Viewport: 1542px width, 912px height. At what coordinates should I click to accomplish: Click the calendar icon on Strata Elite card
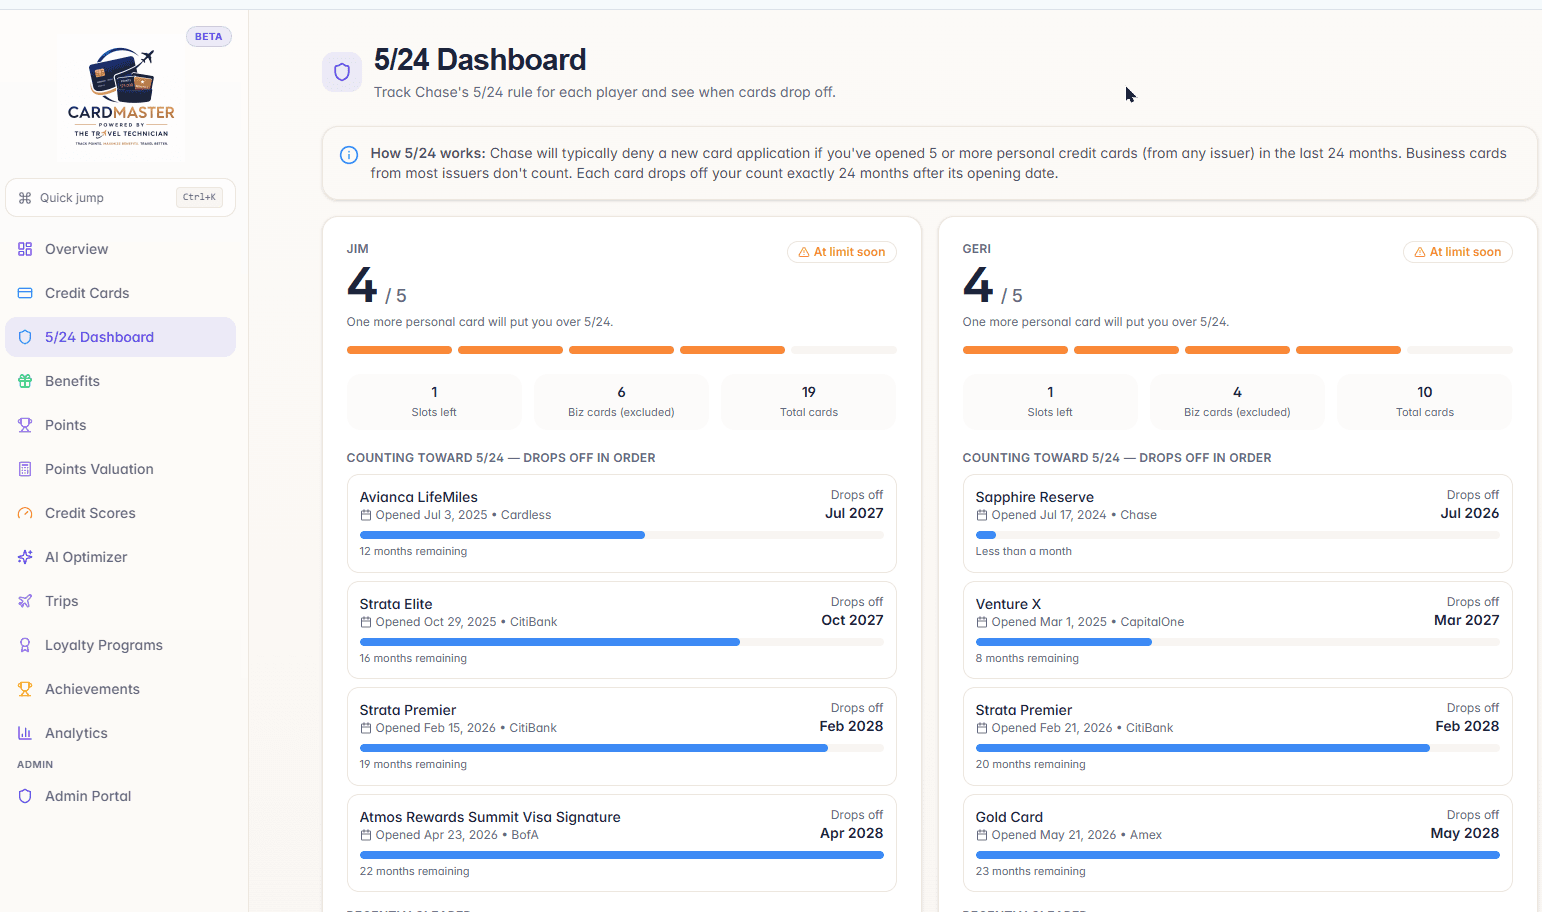(x=366, y=622)
